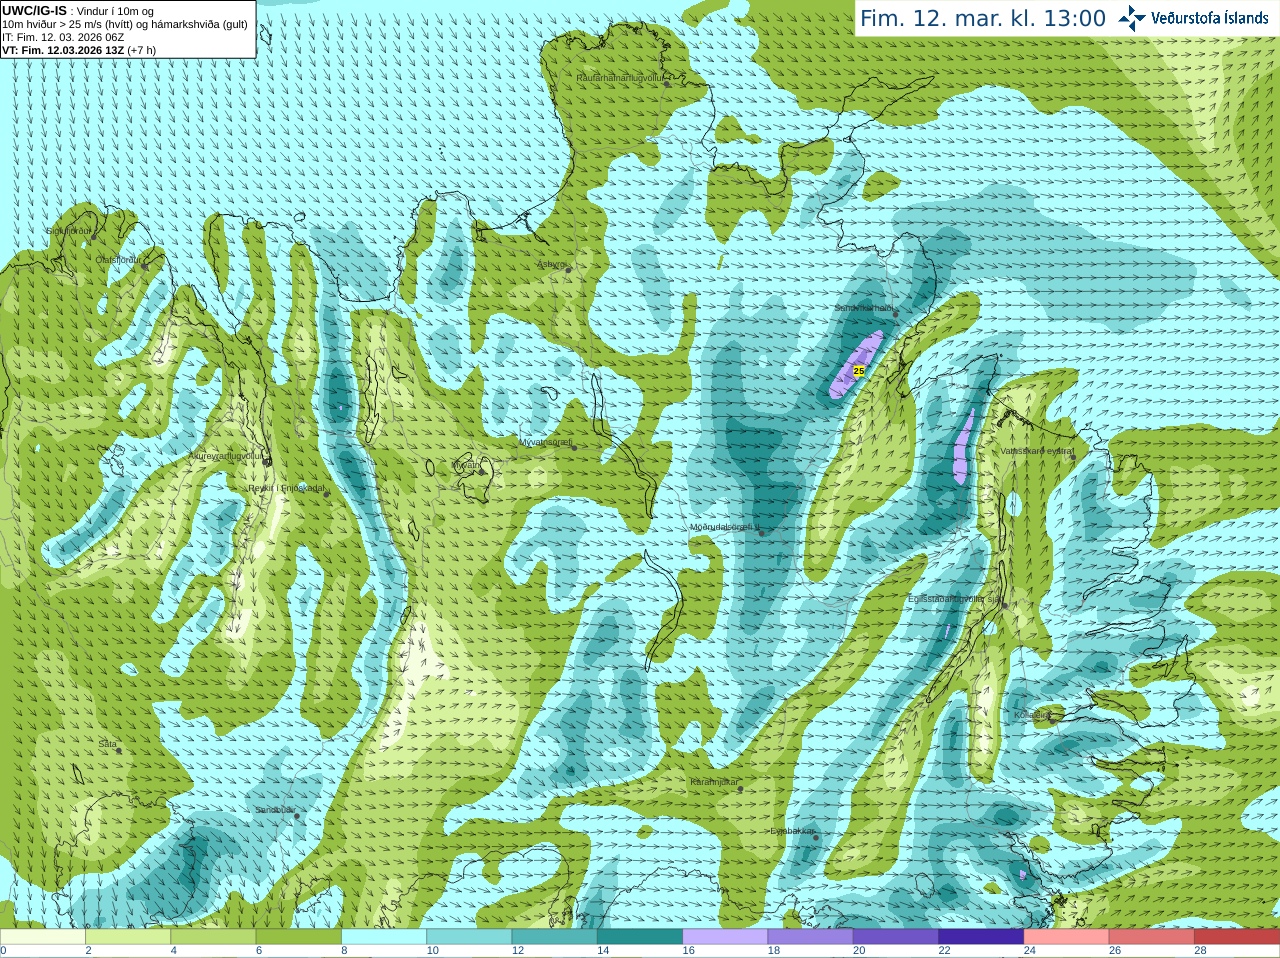Click the '10m hviður > 25 m/s' description line
The image size is (1280, 958).
pos(125,24)
